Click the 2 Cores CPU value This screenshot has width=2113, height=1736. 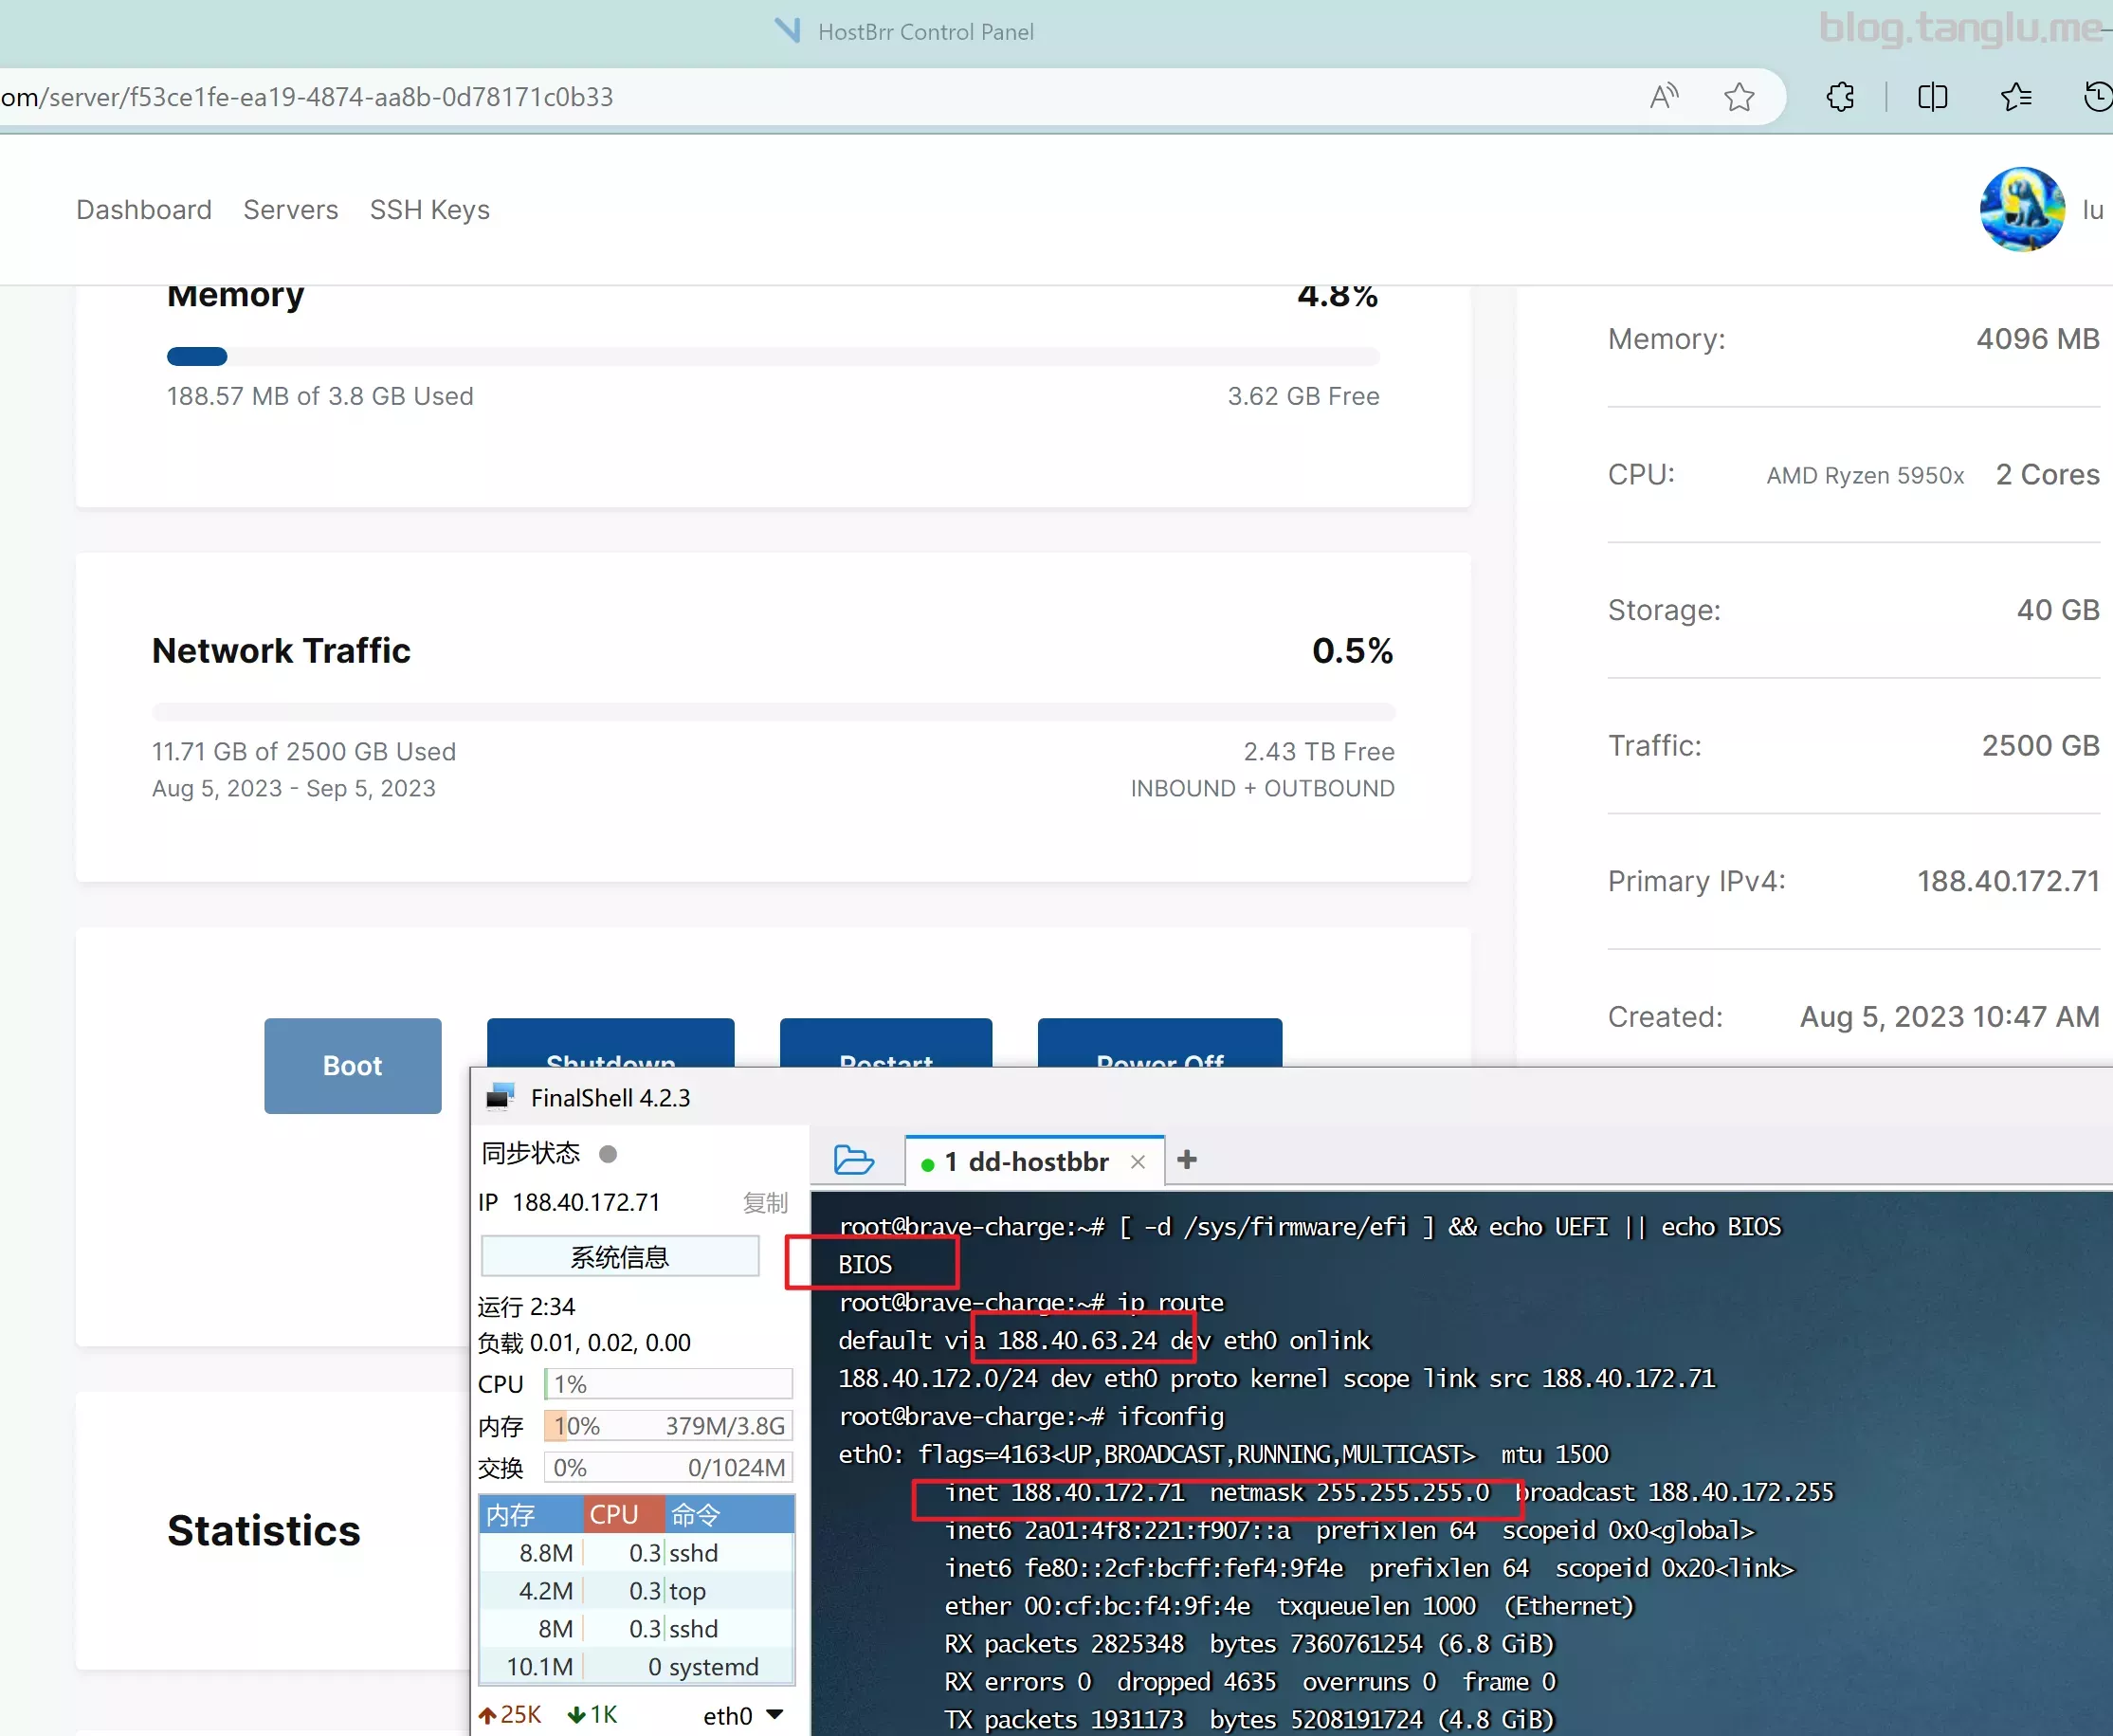point(2048,474)
